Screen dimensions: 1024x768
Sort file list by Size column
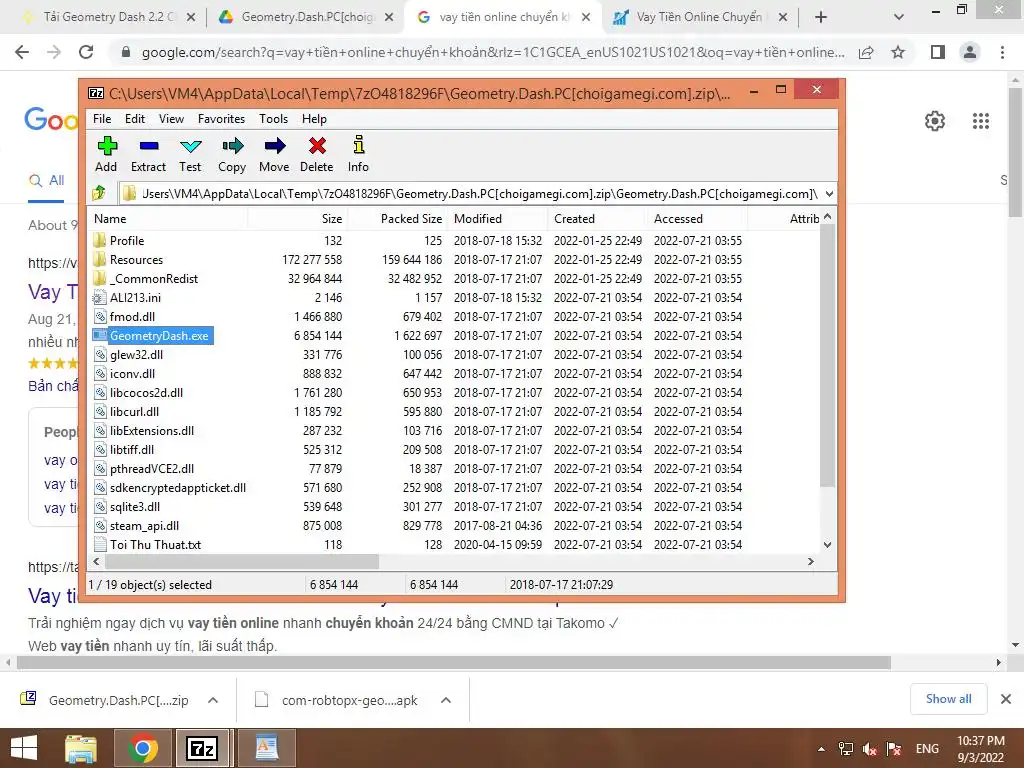[x=297, y=219]
